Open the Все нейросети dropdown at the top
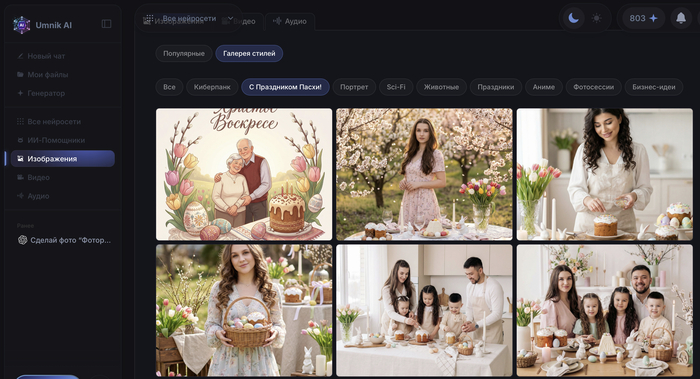 189,18
